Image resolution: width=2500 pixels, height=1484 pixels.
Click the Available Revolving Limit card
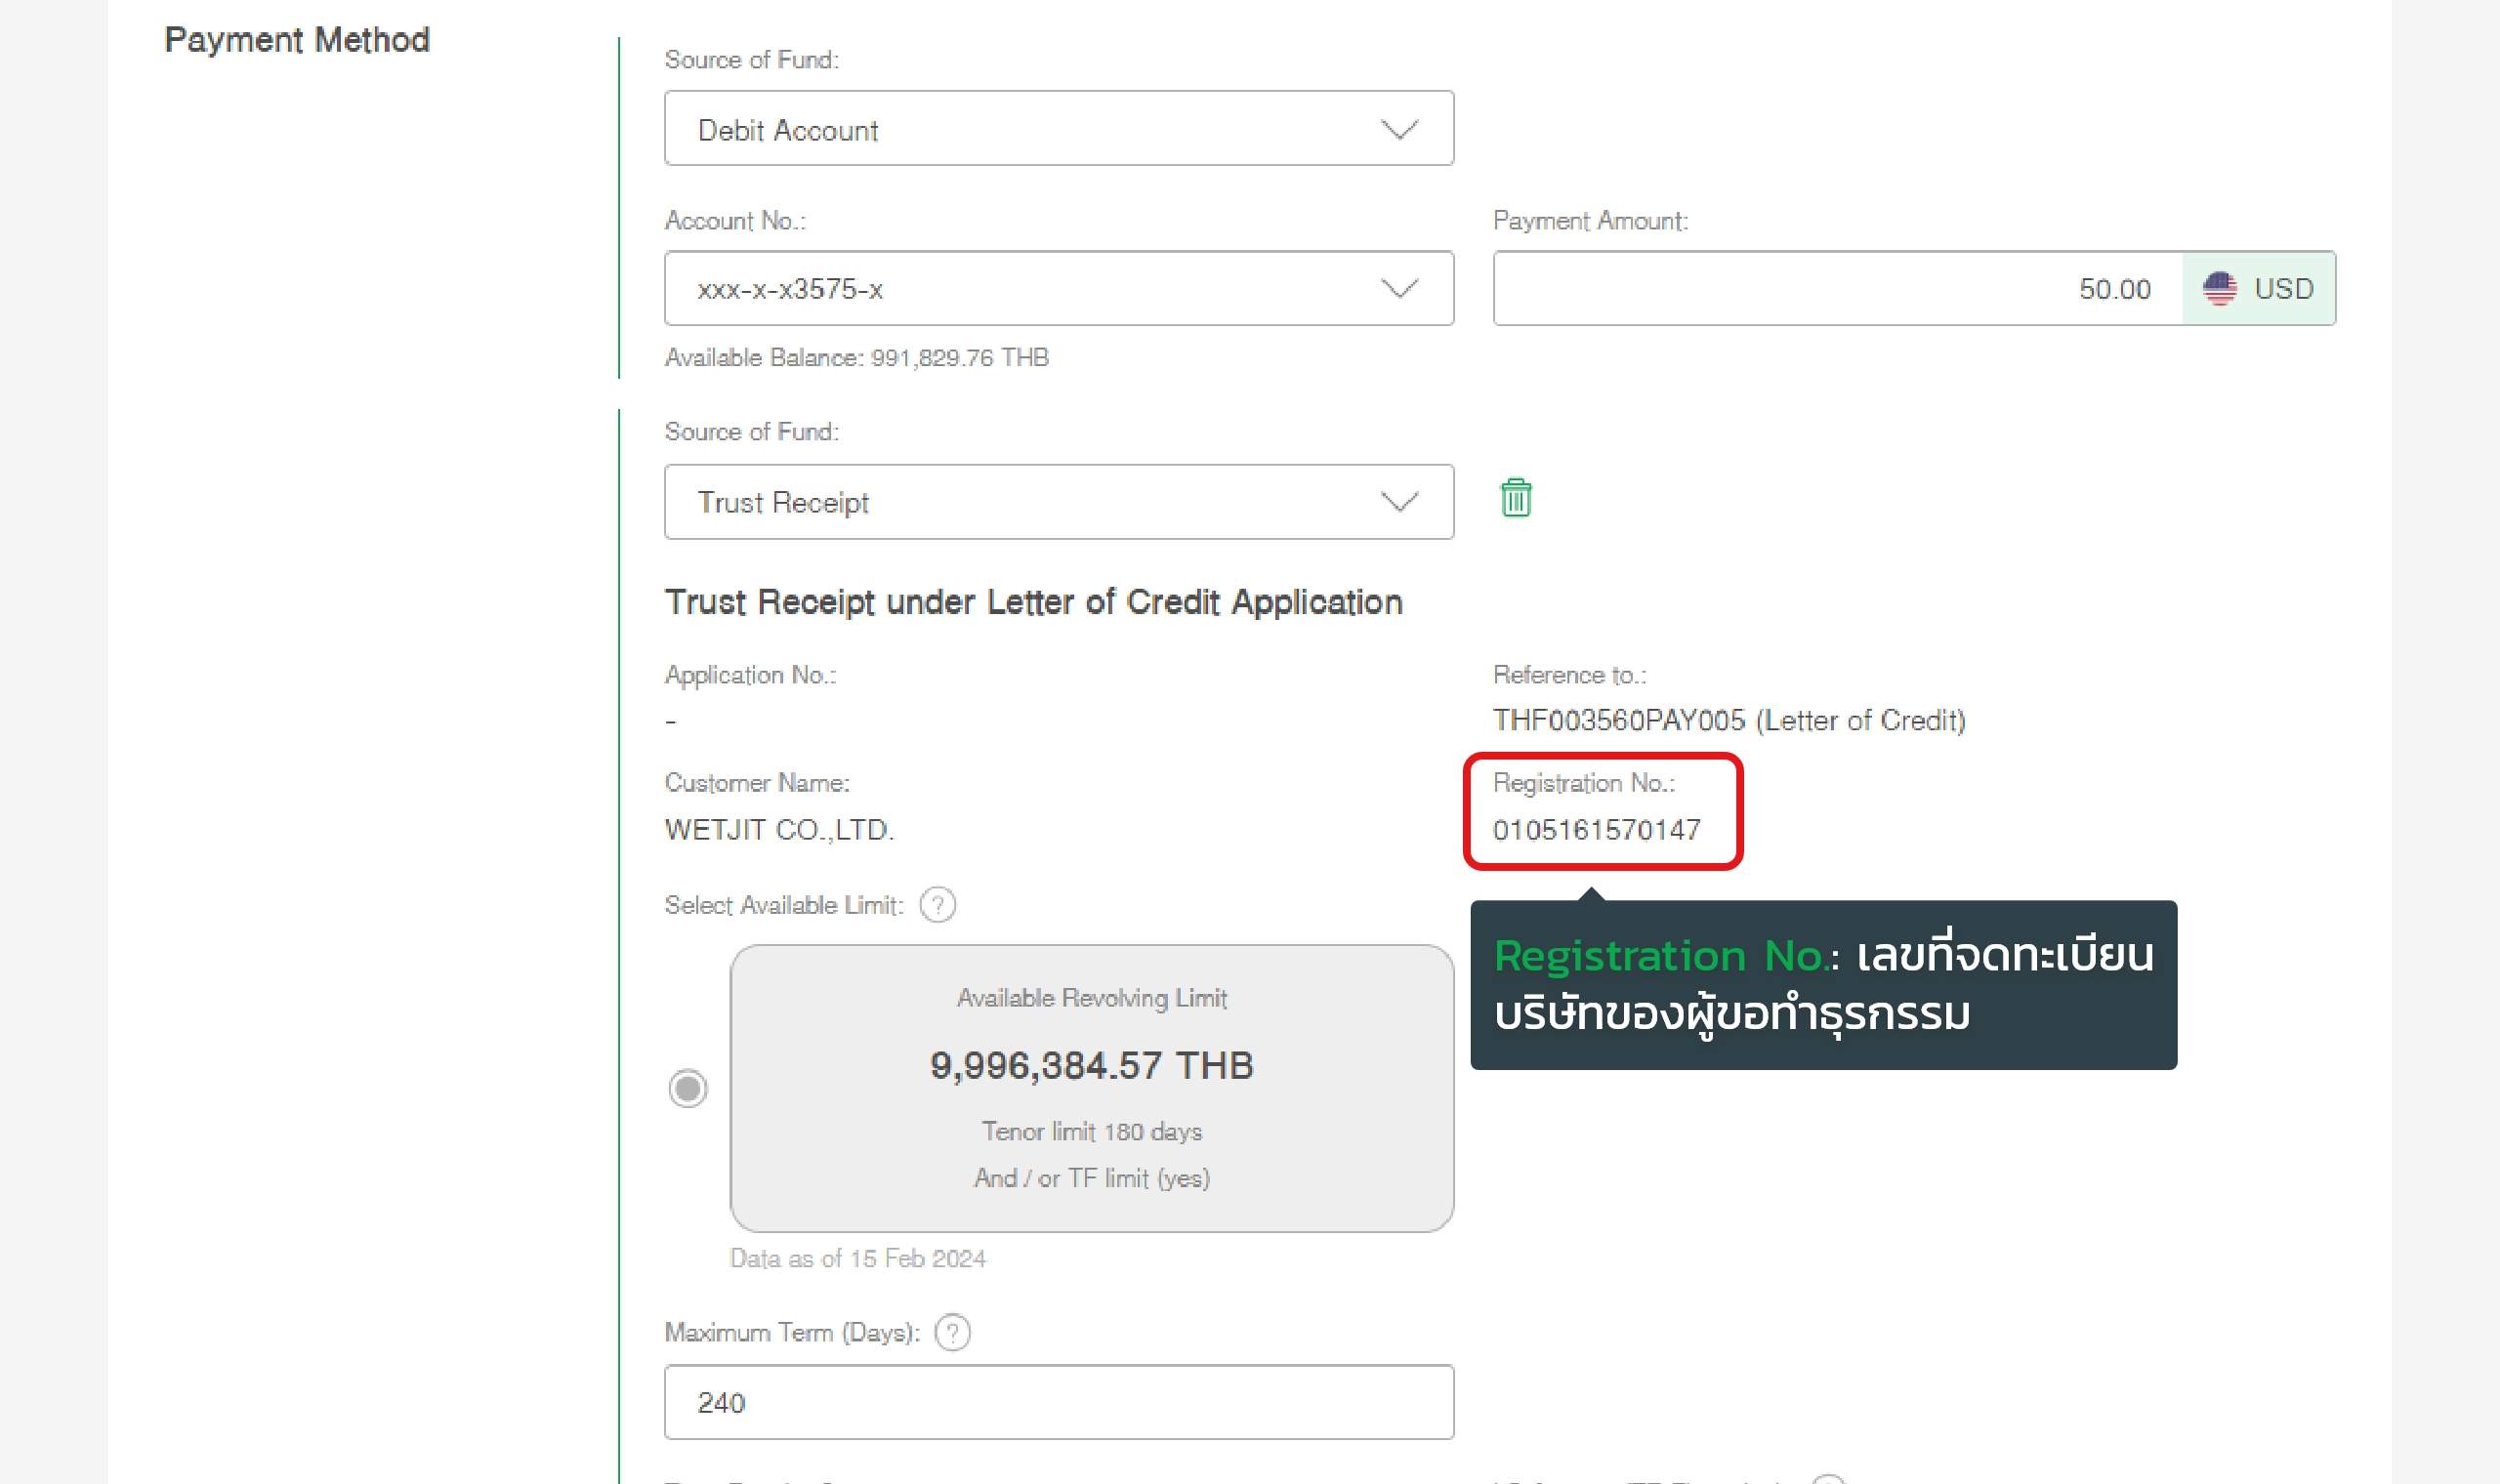pos(1091,1088)
